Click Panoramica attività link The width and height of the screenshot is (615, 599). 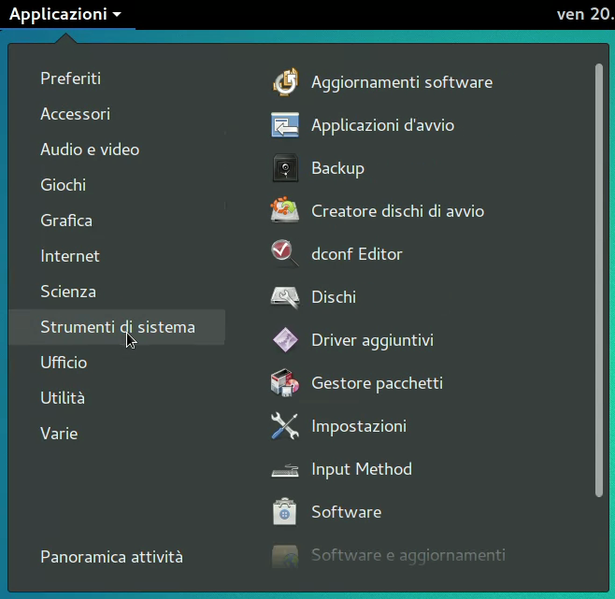[111, 557]
